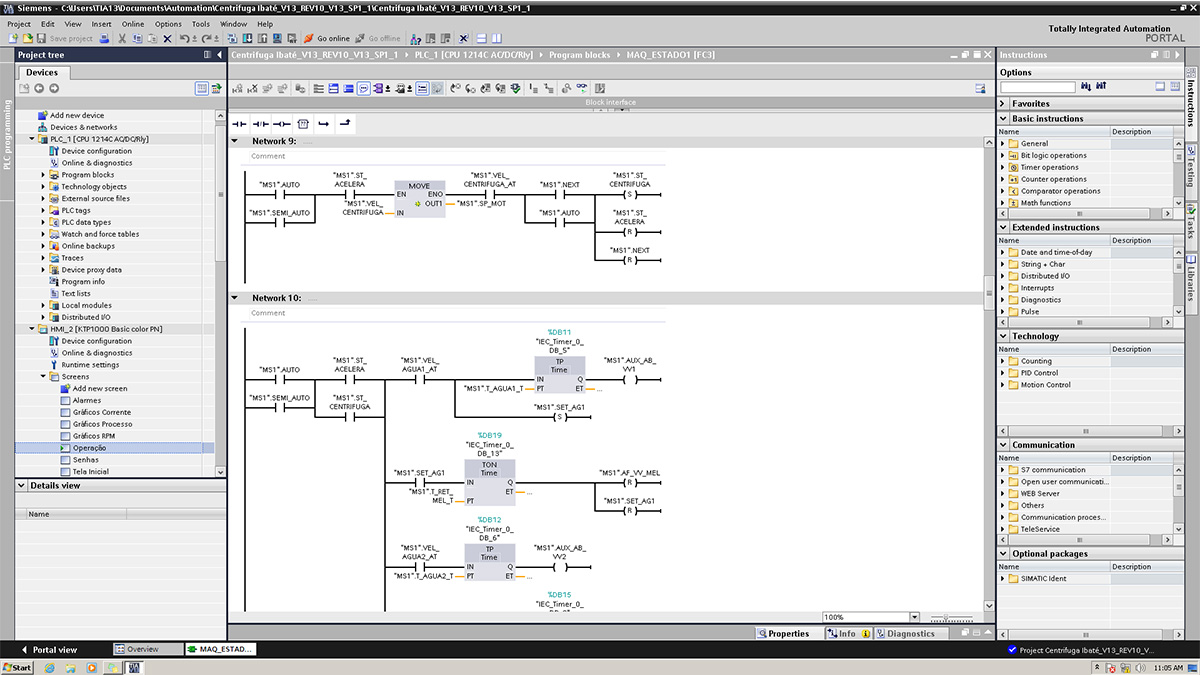Click the Delete icon in main toolbar

coord(167,38)
